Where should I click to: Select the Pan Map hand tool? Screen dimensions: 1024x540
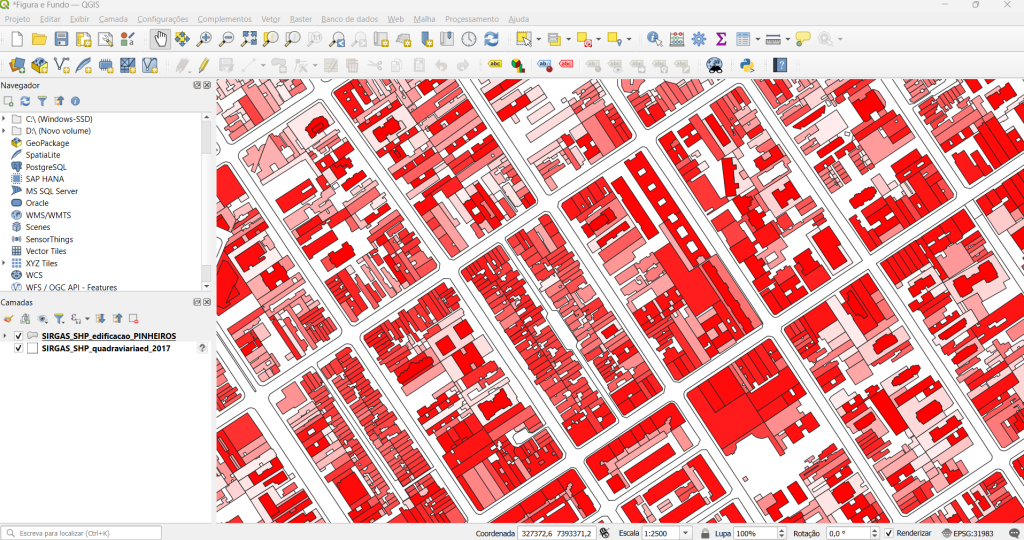(160, 39)
